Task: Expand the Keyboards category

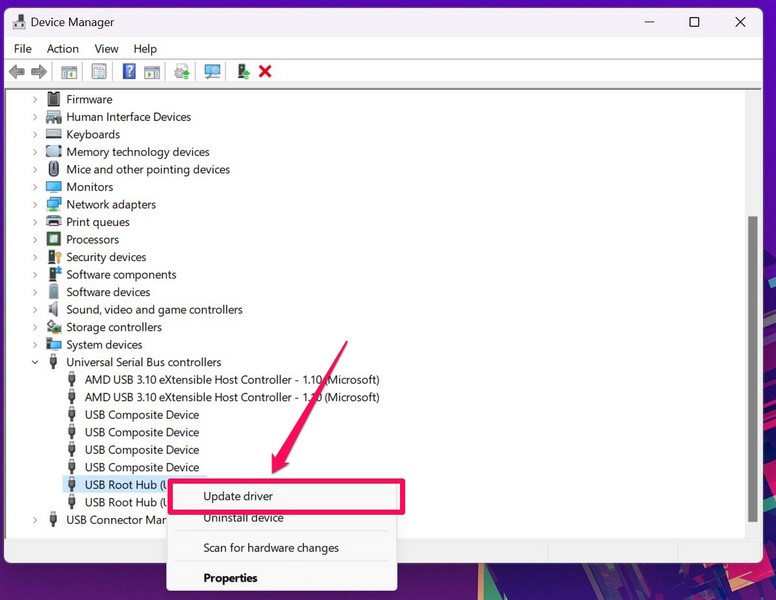Action: click(35, 135)
